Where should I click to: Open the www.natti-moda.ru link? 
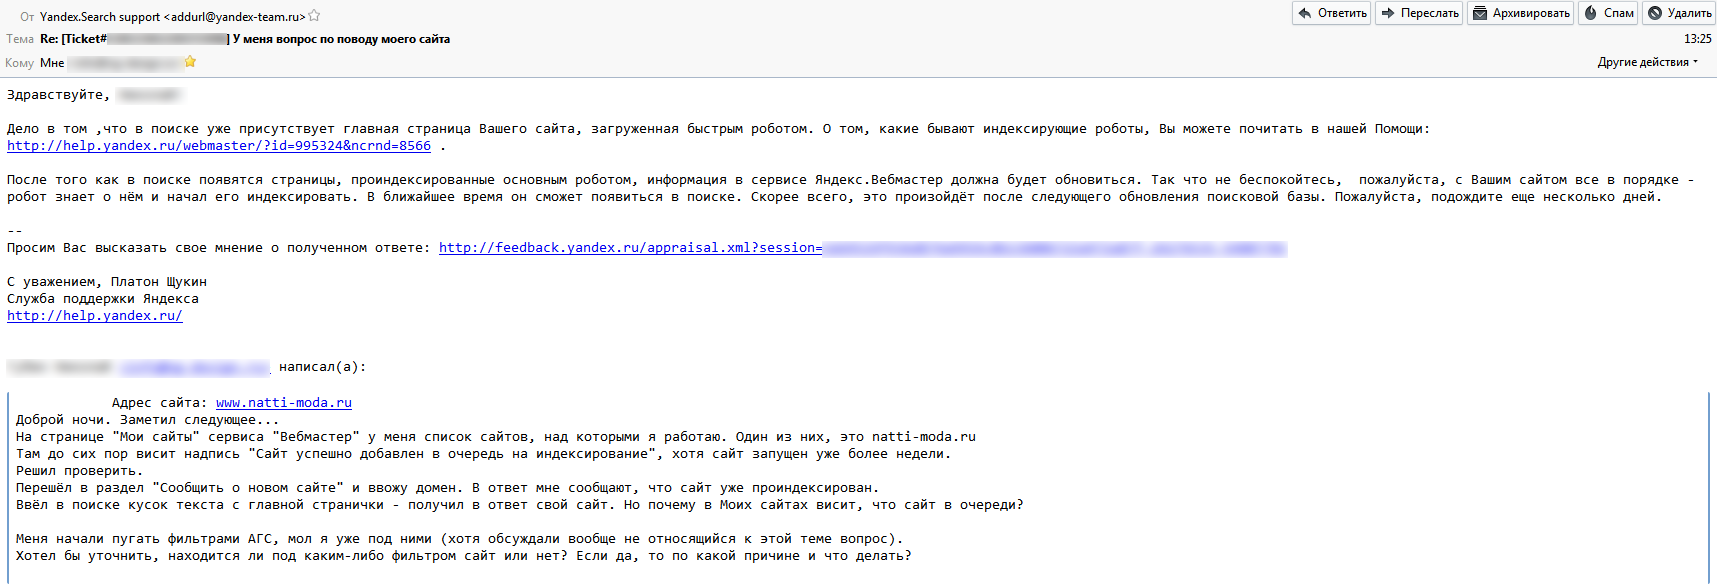pyautogui.click(x=284, y=403)
